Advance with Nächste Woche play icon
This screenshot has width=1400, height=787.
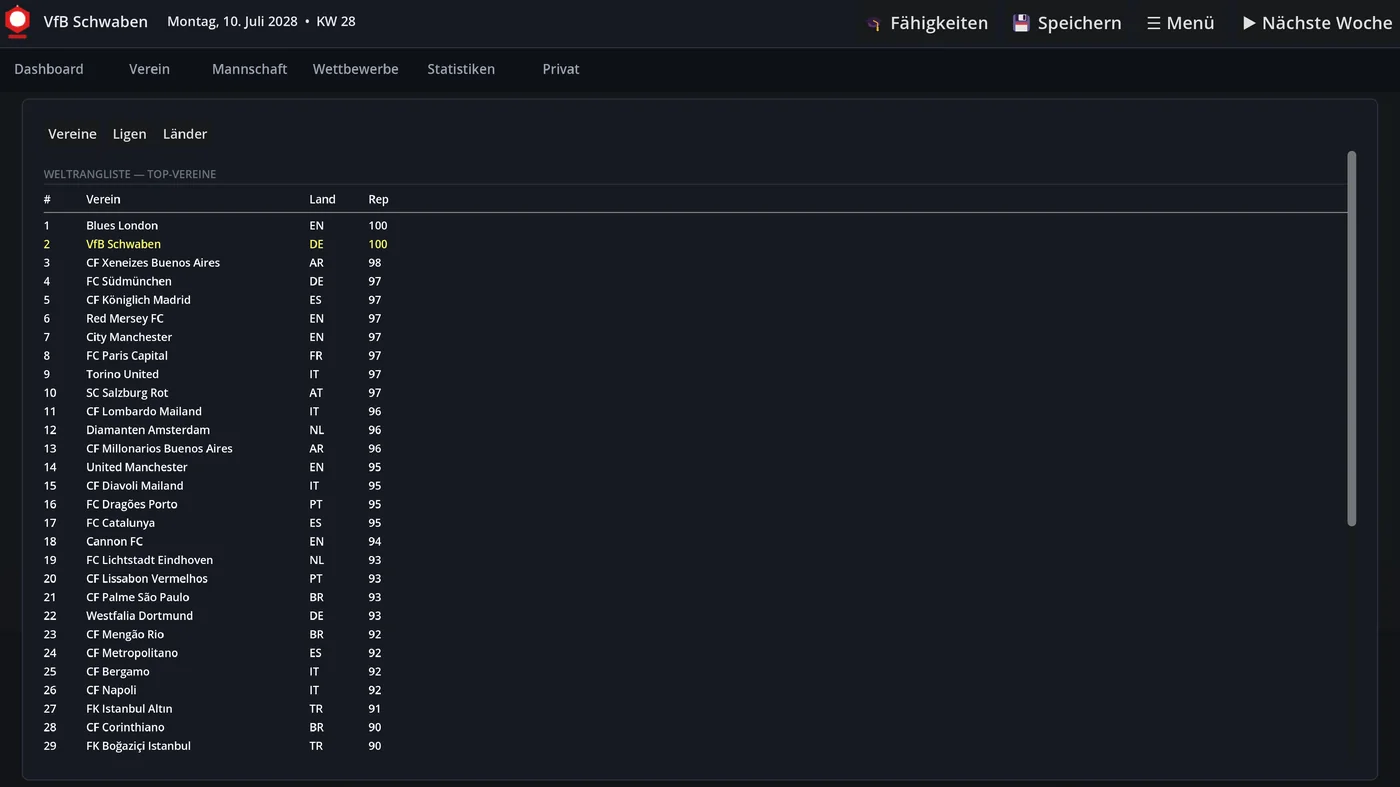point(1249,23)
